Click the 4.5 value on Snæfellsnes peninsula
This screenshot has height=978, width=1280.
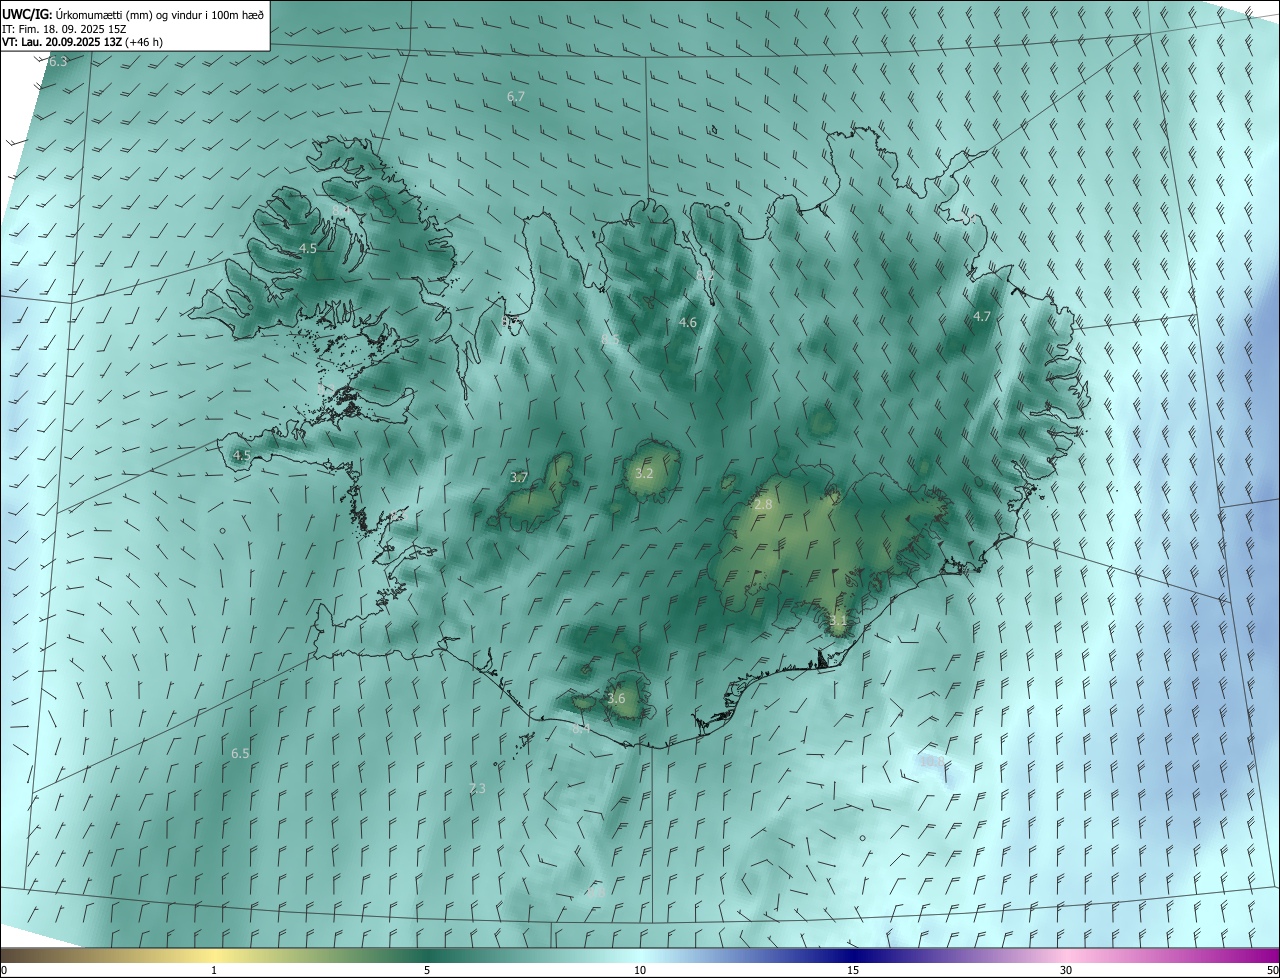pos(242,455)
